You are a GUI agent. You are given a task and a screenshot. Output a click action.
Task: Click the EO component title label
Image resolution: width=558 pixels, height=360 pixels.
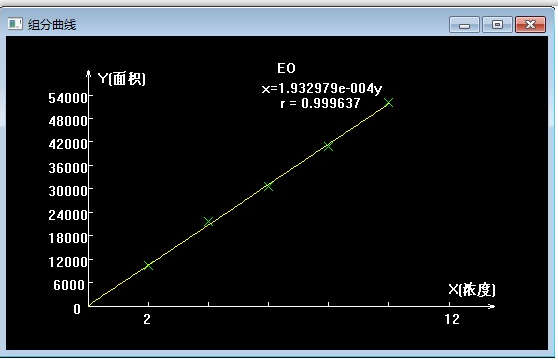[x=286, y=68]
